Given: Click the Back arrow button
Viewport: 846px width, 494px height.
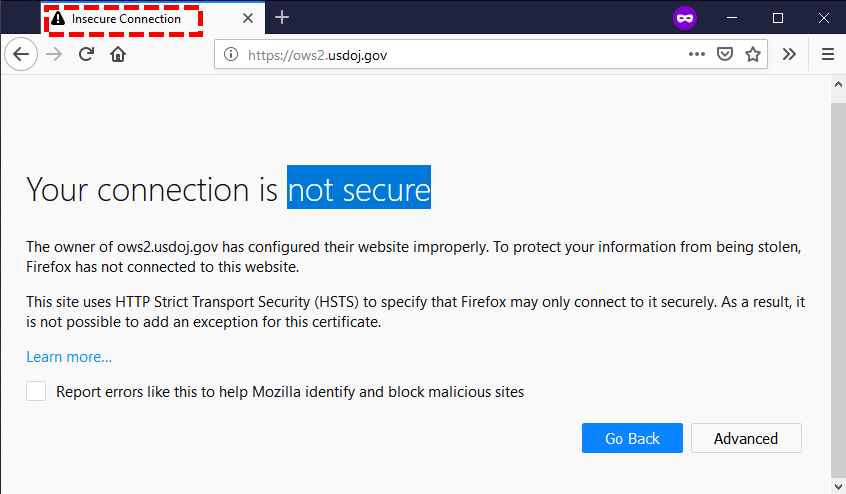Looking at the screenshot, I should coord(21,55).
